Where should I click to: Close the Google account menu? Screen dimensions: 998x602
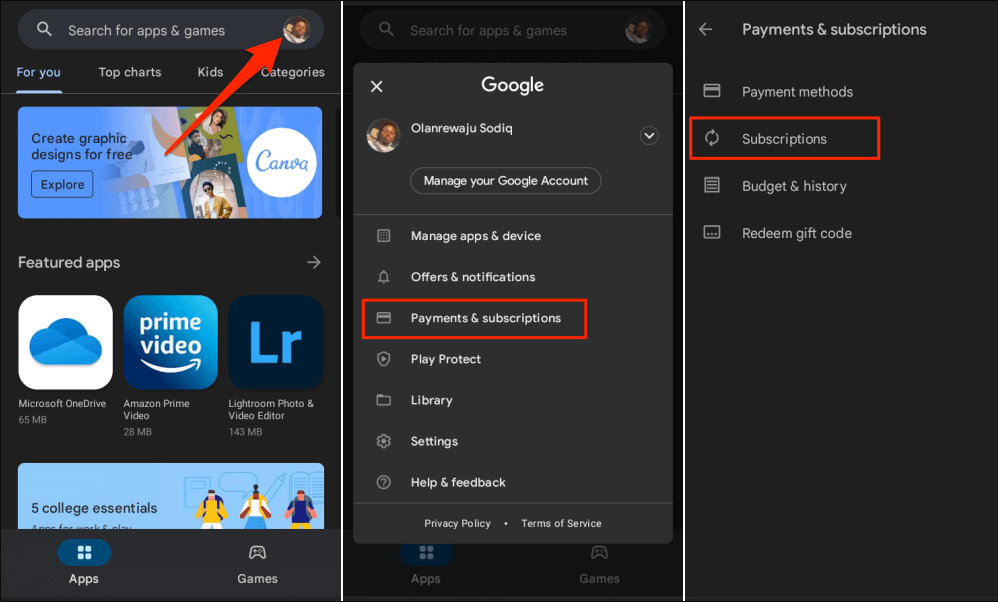(x=377, y=87)
